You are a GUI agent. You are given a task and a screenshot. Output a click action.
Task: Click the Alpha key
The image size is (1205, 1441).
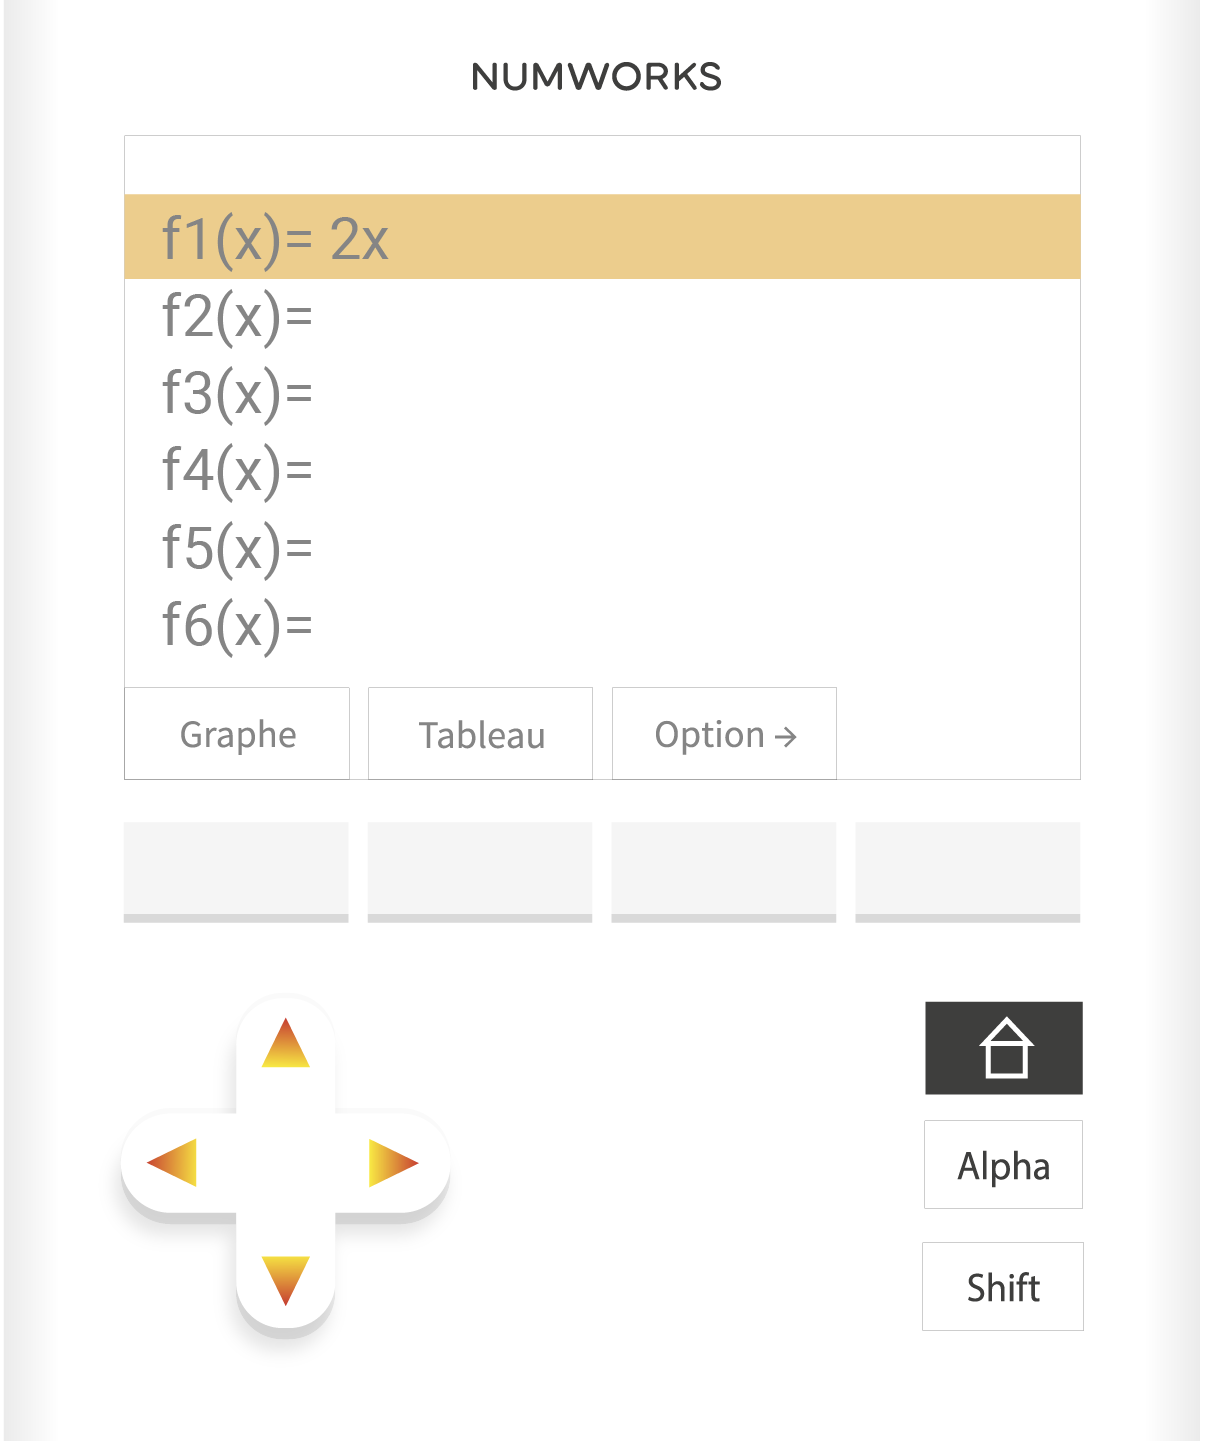pos(1003,1165)
